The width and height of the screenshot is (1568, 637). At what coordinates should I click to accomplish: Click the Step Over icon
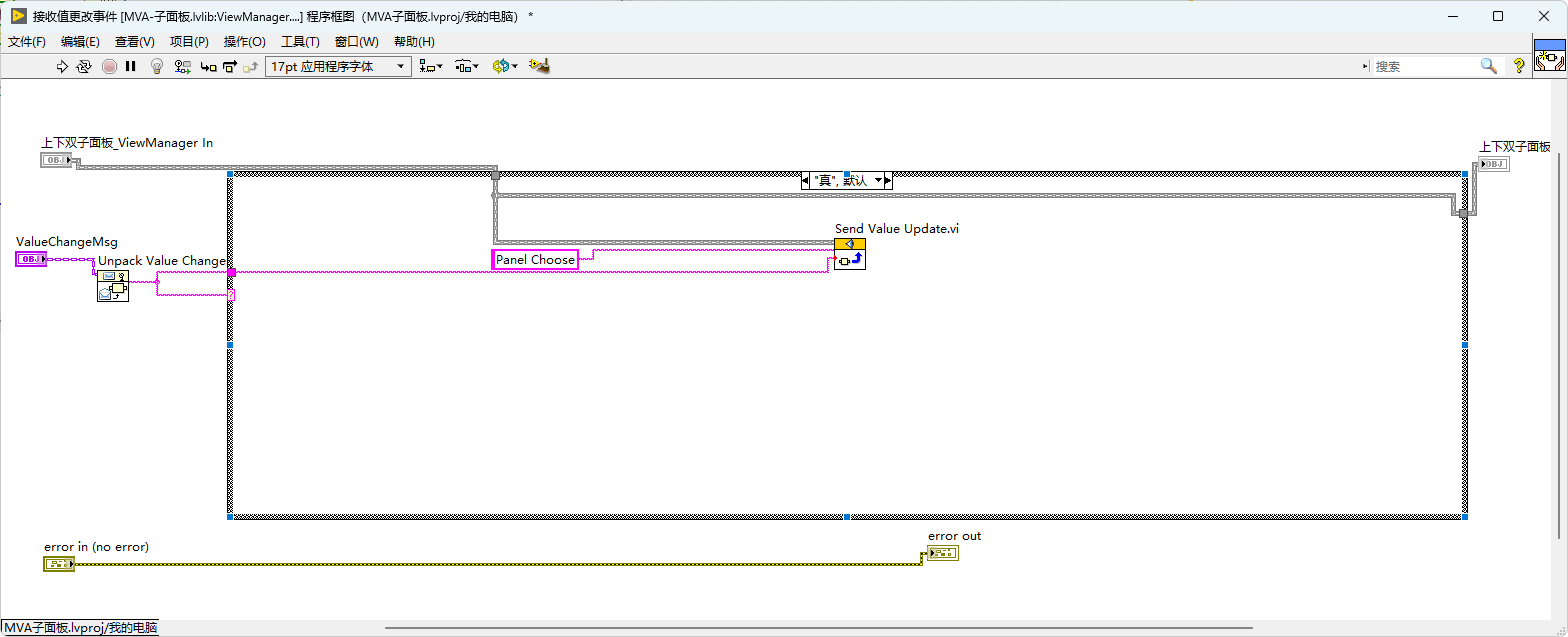[x=229, y=66]
